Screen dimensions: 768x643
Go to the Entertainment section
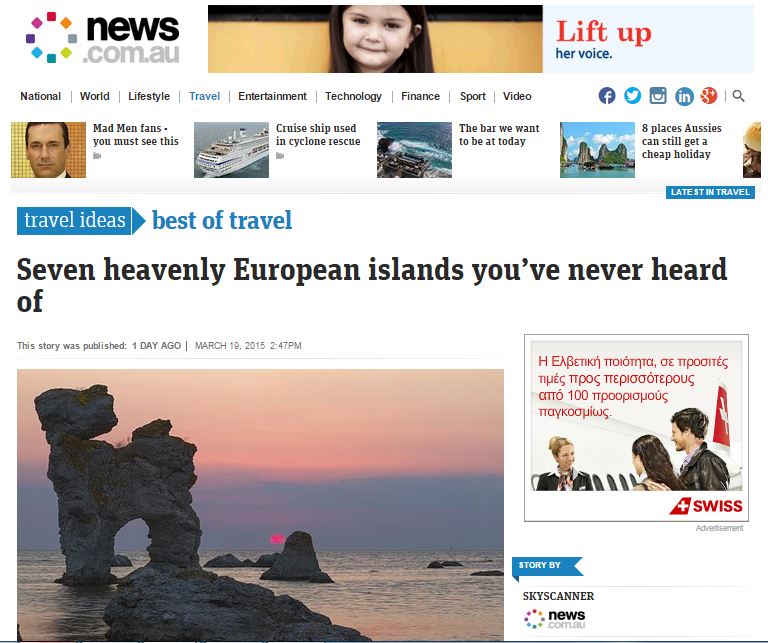272,96
